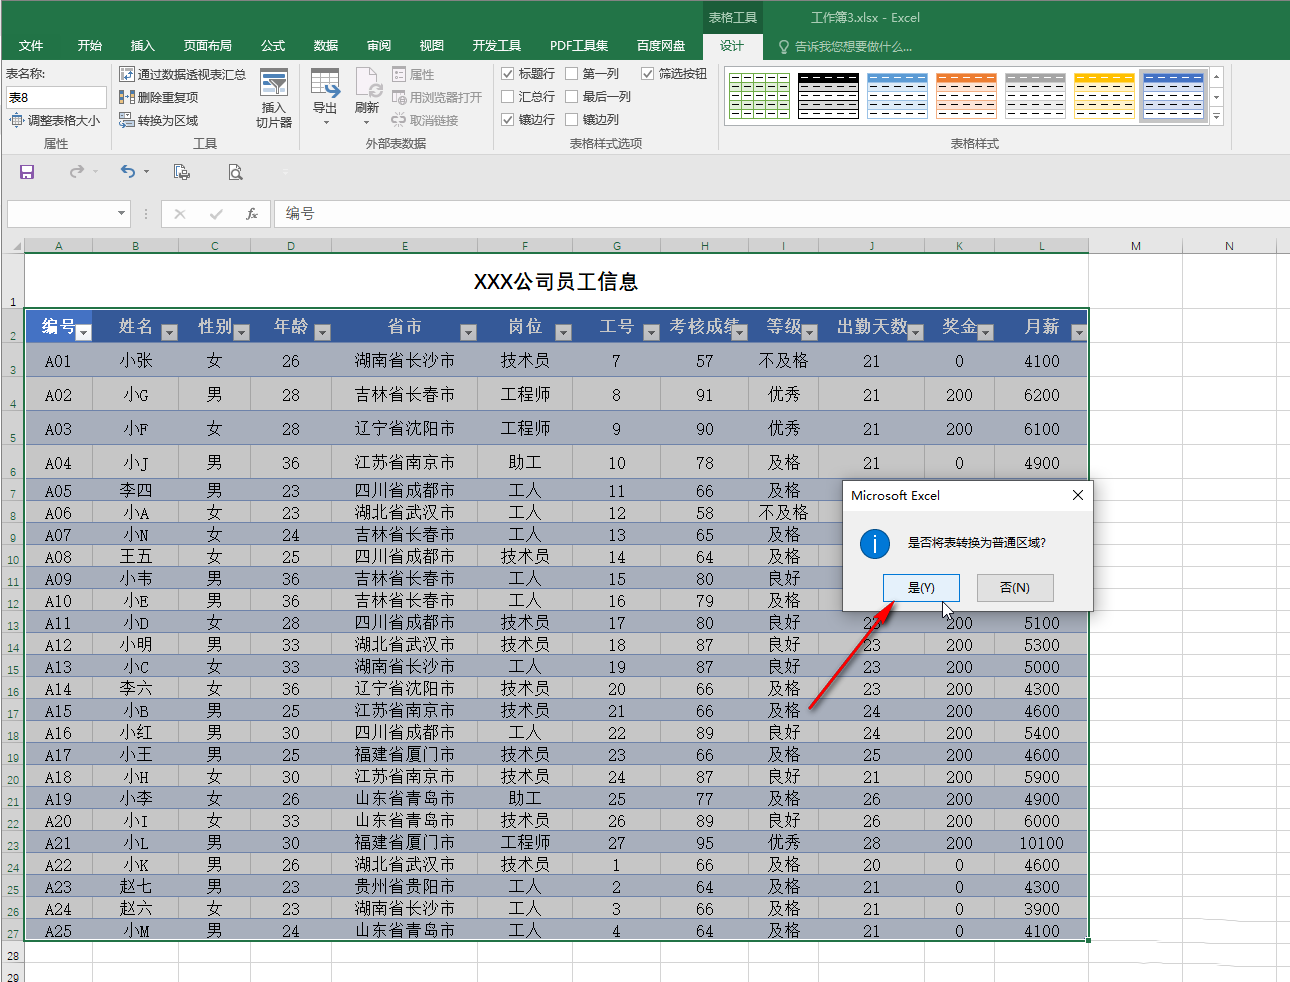Enable Banded Columns (镶边列) checkbox

572,120
